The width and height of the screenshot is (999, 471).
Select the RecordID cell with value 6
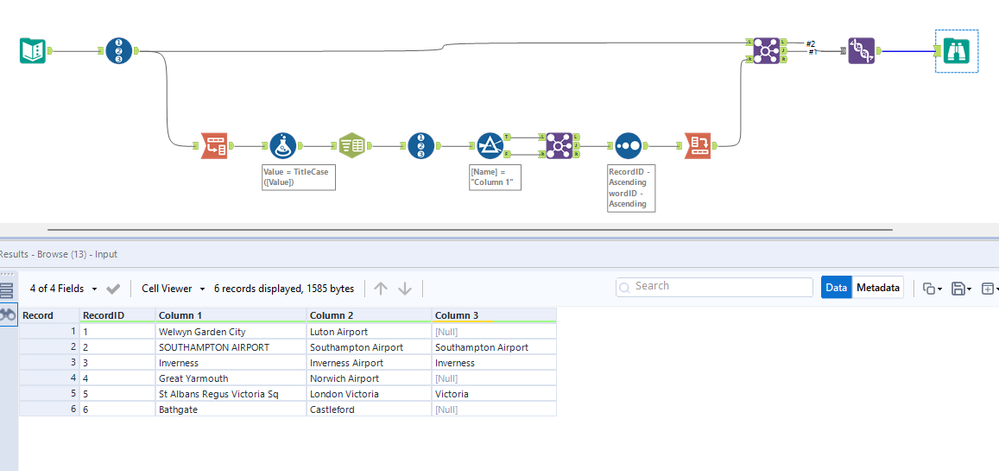pos(117,409)
